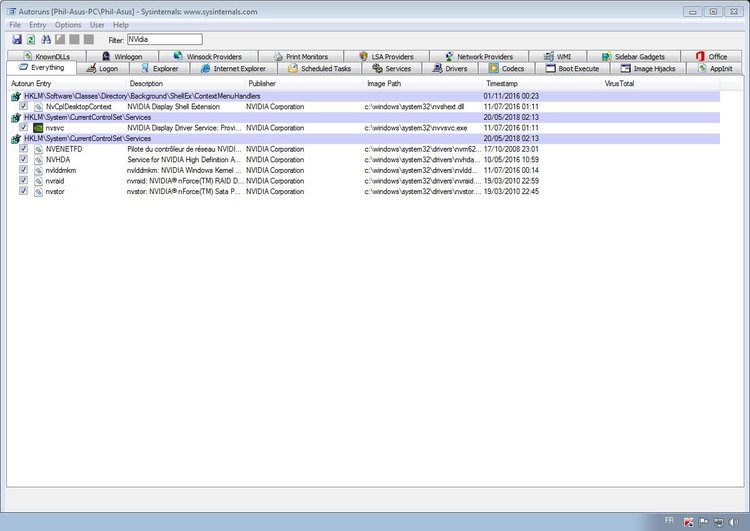
Task: Open the volume speaker tray icon
Action: pos(733,522)
